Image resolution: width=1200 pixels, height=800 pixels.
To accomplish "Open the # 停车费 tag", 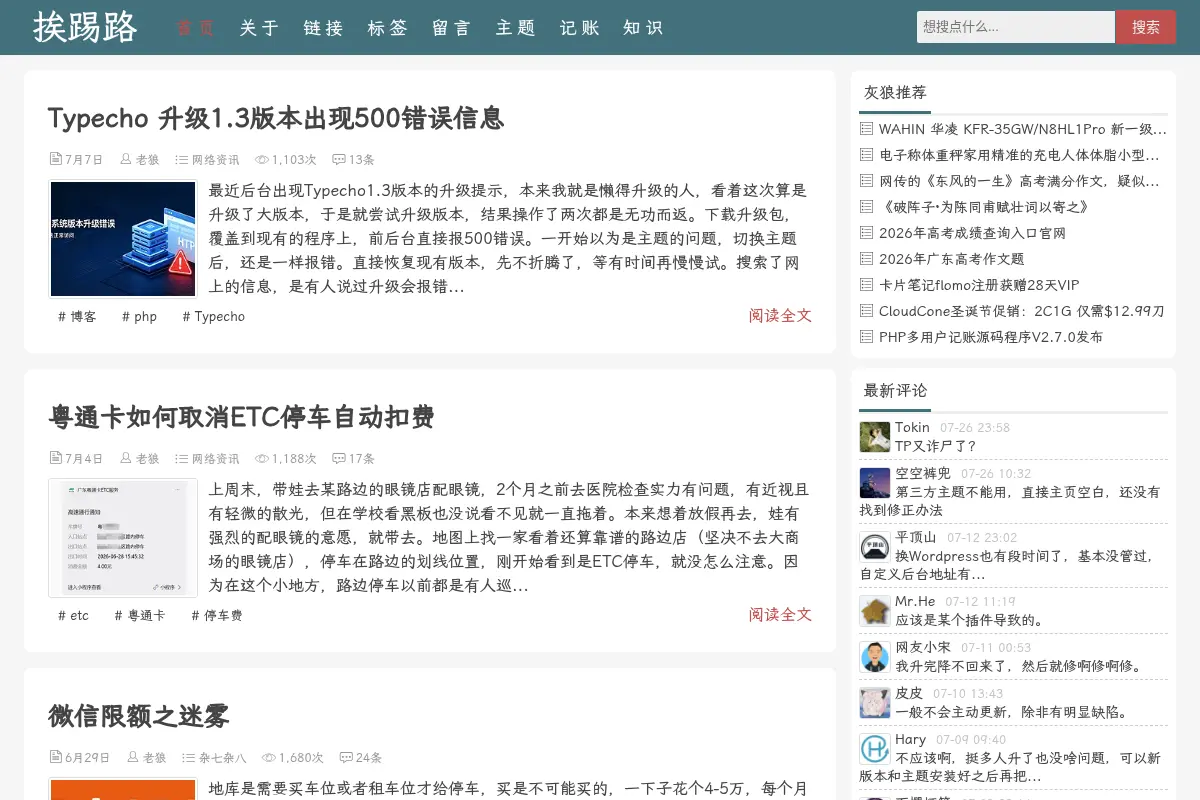I will [217, 615].
